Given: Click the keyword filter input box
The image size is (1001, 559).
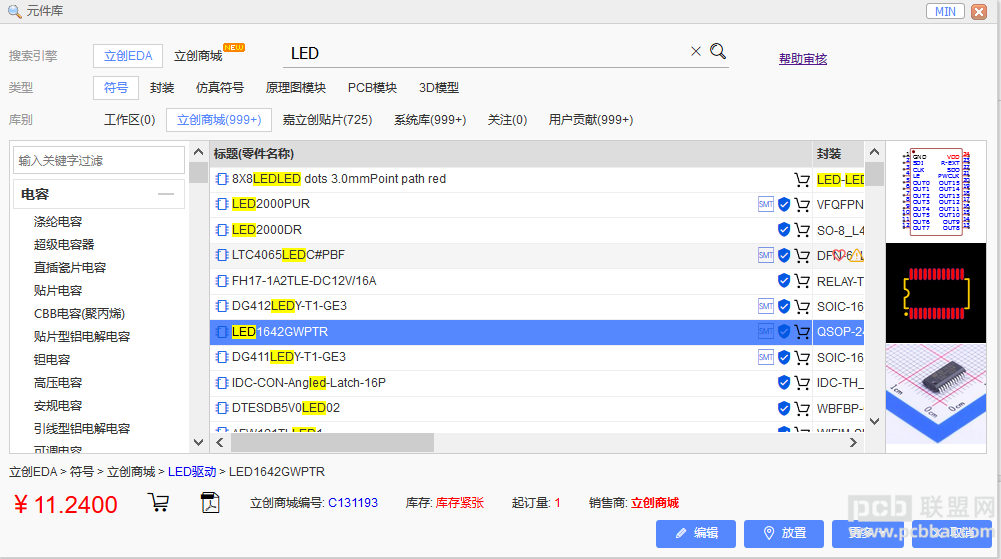Looking at the screenshot, I should click(x=99, y=160).
